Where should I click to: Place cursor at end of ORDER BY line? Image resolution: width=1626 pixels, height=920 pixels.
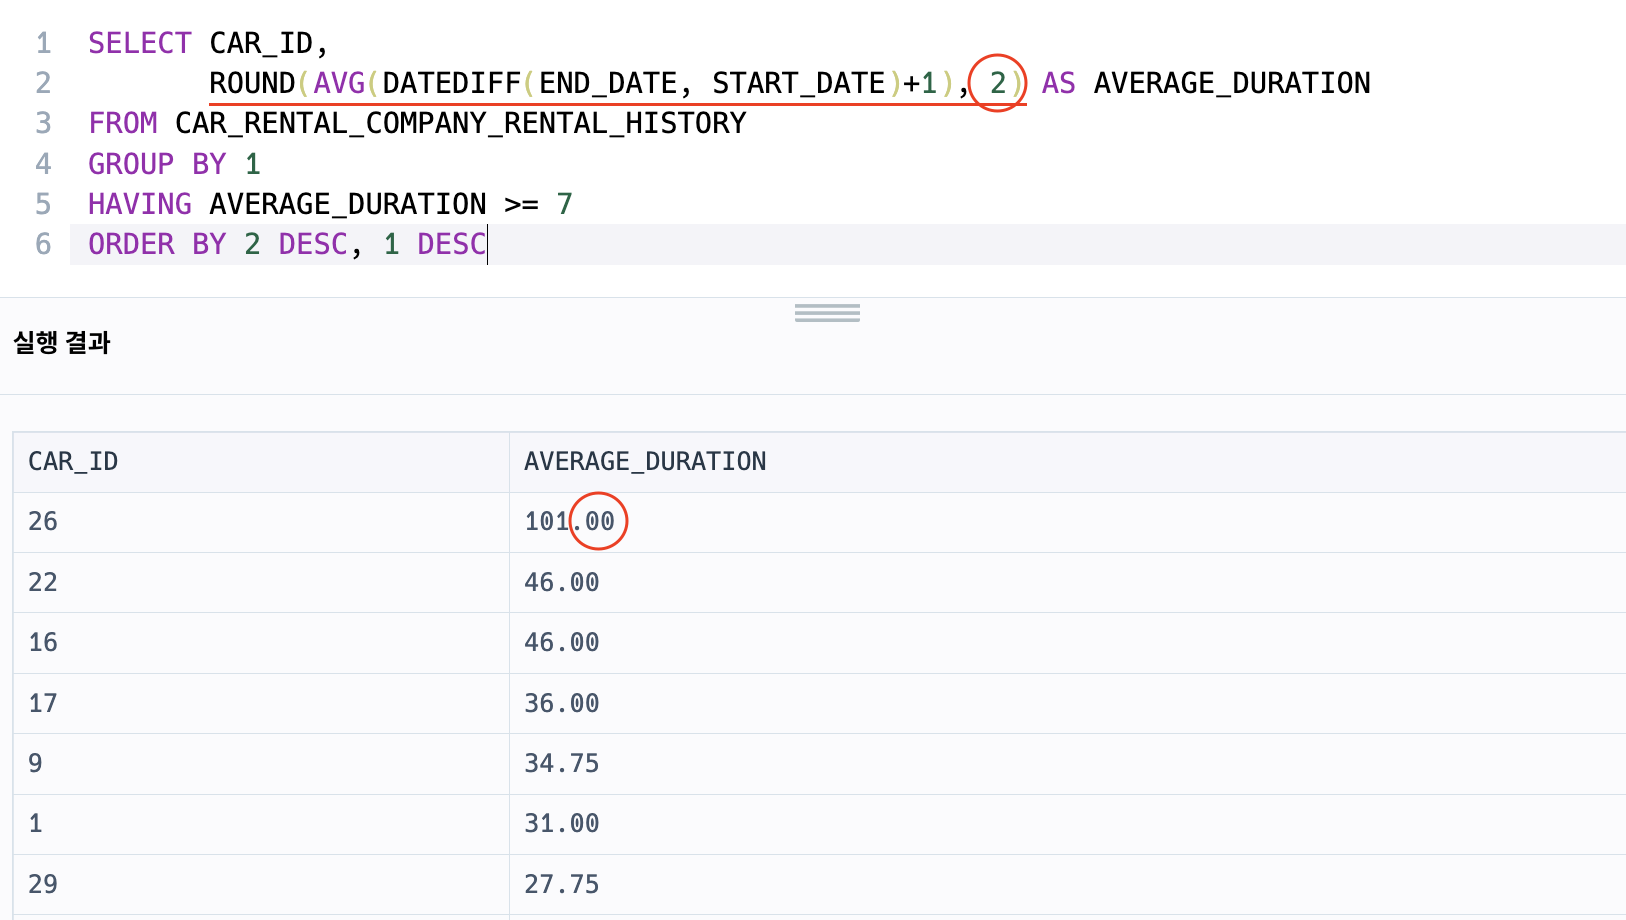[487, 244]
